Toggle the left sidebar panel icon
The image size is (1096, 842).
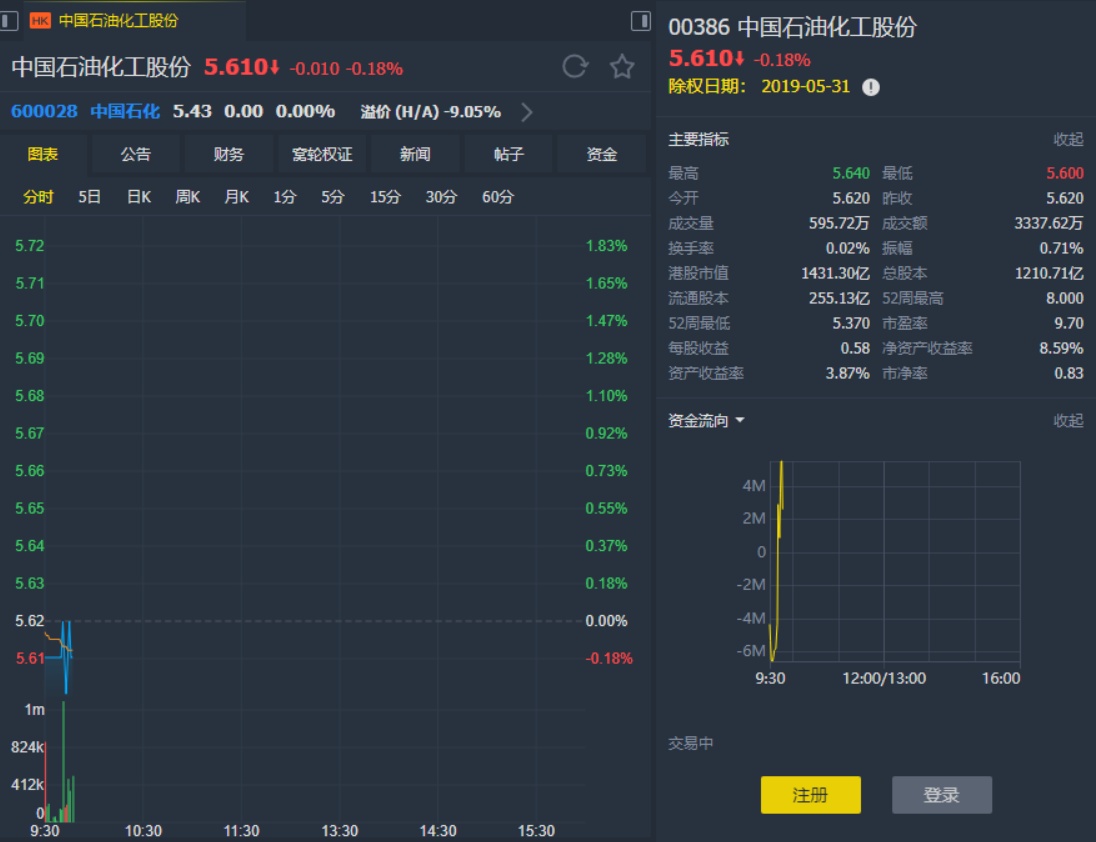tap(9, 20)
